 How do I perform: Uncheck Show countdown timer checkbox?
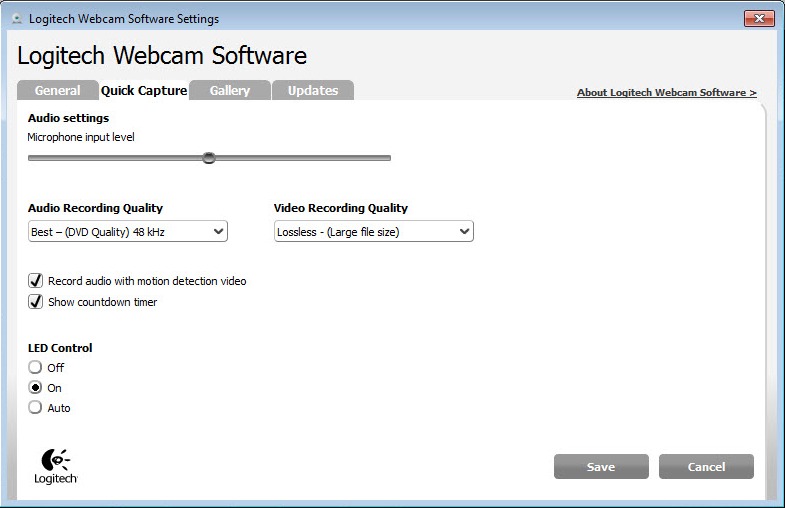coord(36,302)
